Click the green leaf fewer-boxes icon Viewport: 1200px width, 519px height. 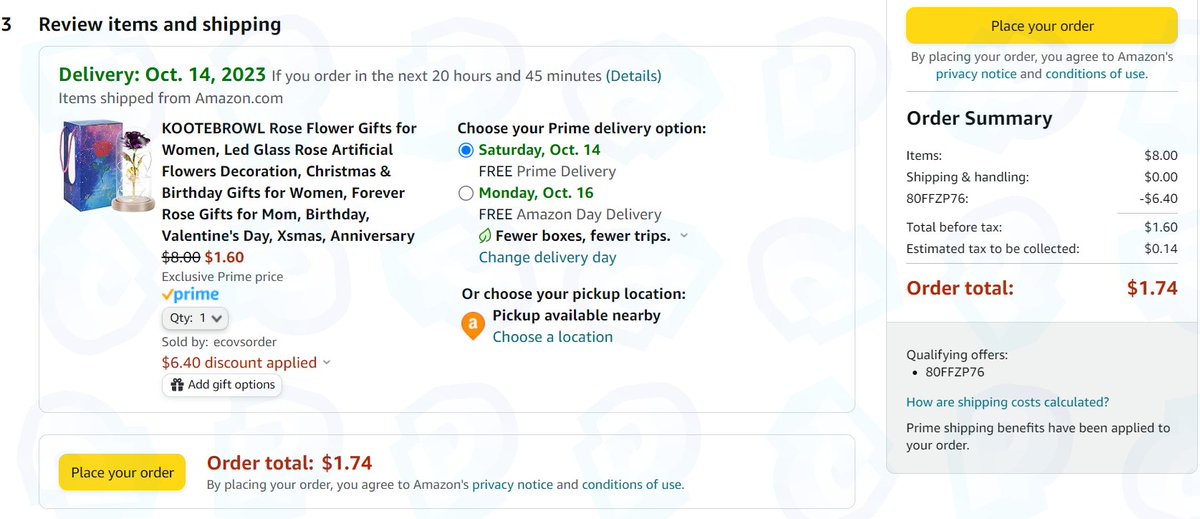pyautogui.click(x=485, y=236)
